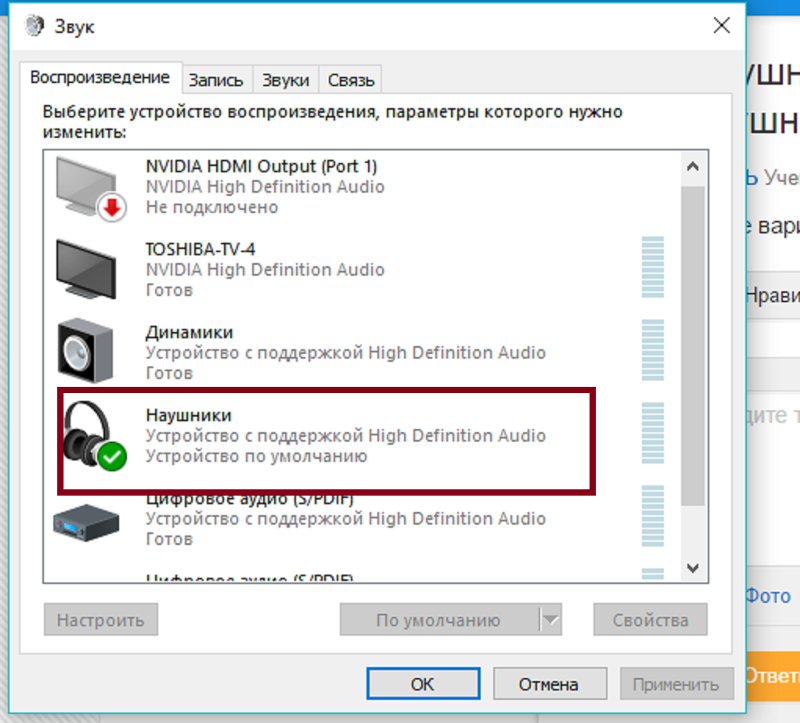Viewport: 800px width, 723px height.
Task: Select the TOSHIBA-TV-4 level meter
Action: pyautogui.click(x=653, y=267)
